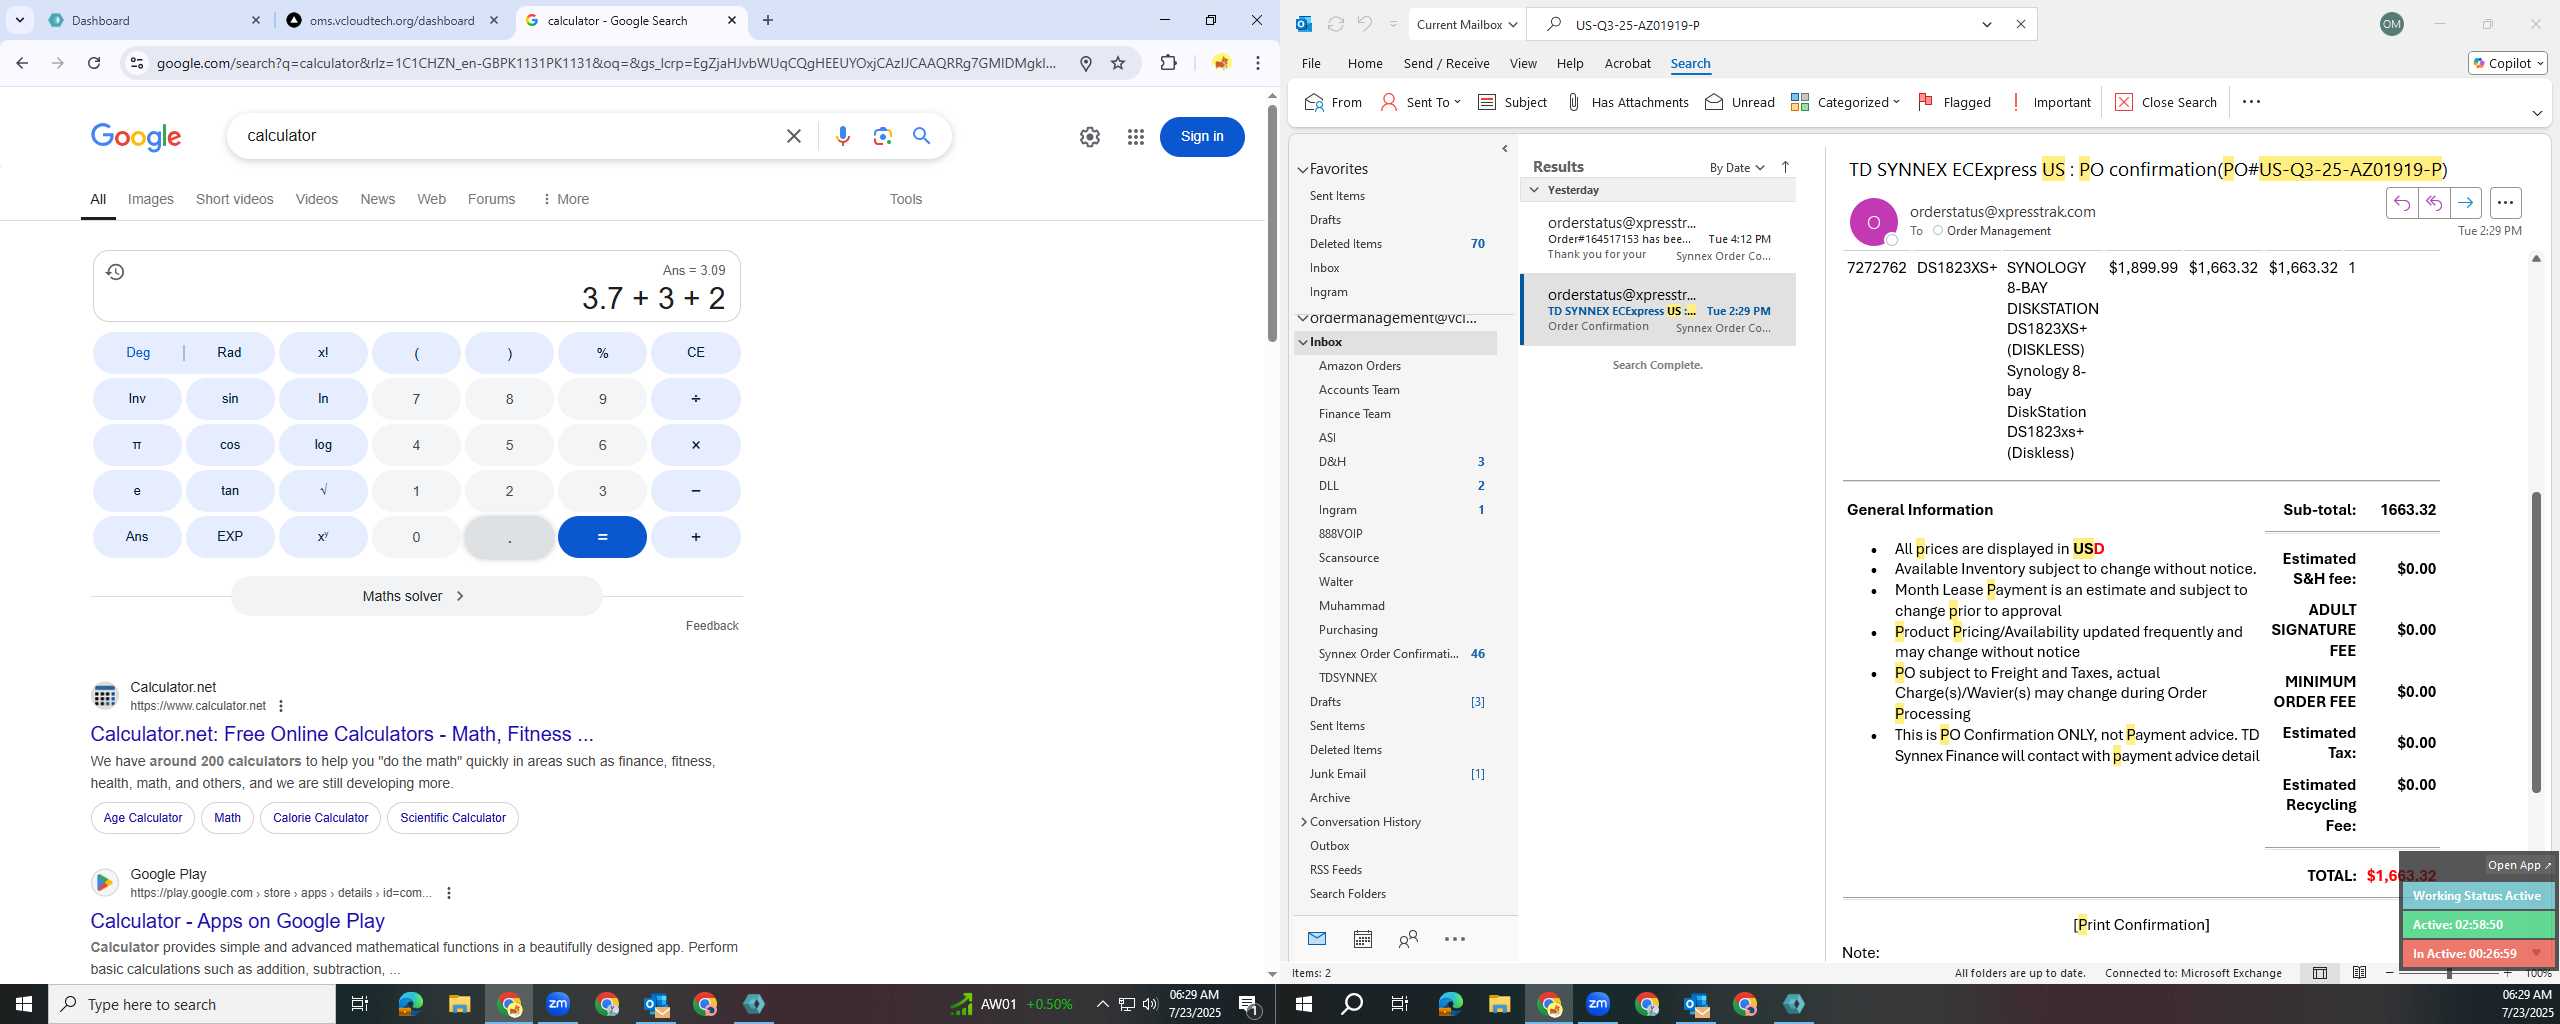Switch to oms.vcloudtech.org dashboard tab
The image size is (2560, 1024).
point(392,20)
